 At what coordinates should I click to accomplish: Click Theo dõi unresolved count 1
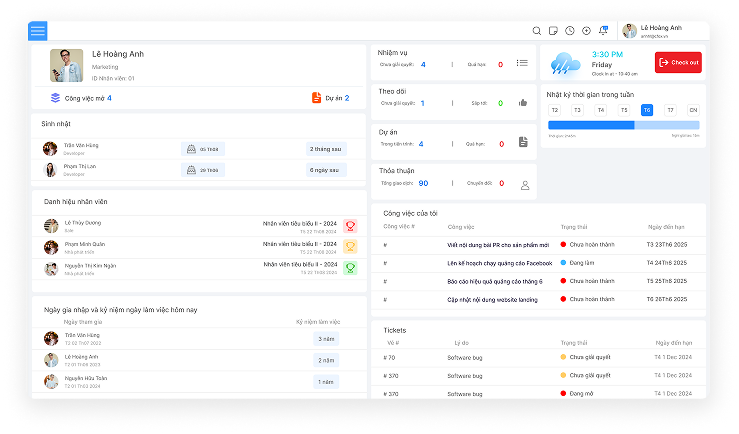[x=422, y=103]
